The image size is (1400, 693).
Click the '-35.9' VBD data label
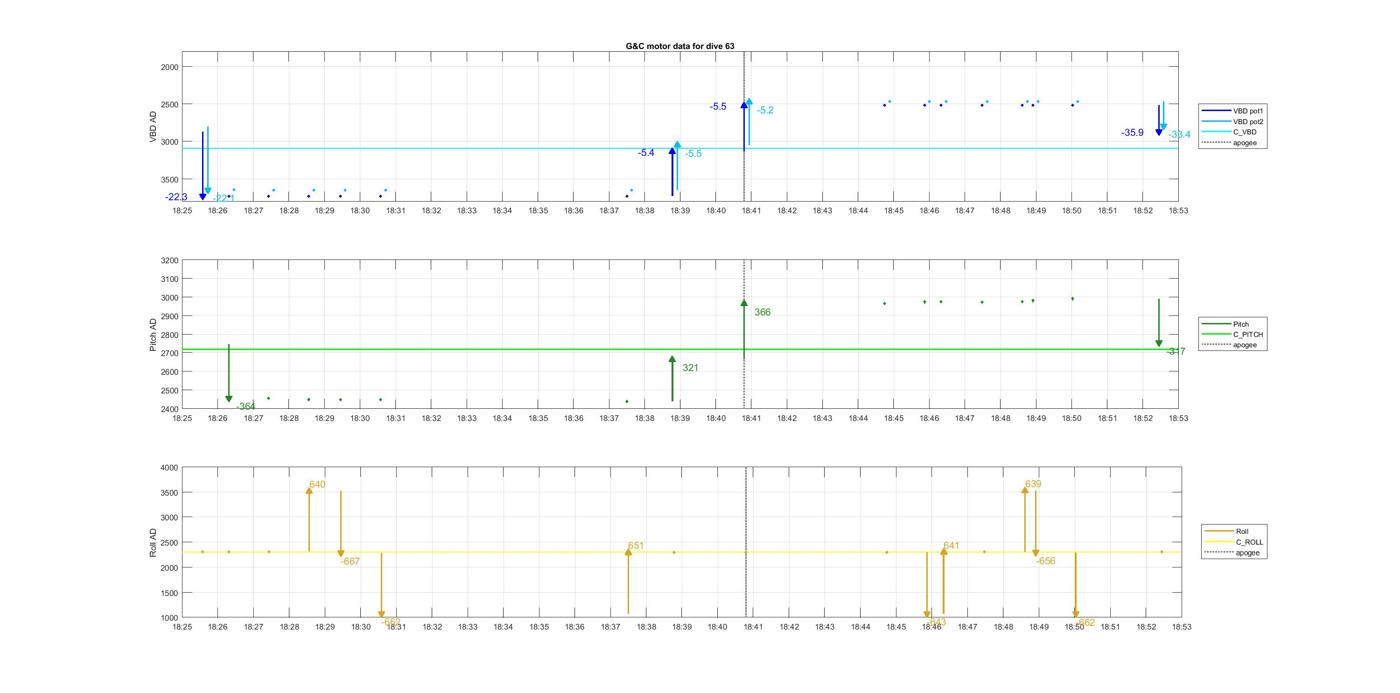click(x=1132, y=133)
